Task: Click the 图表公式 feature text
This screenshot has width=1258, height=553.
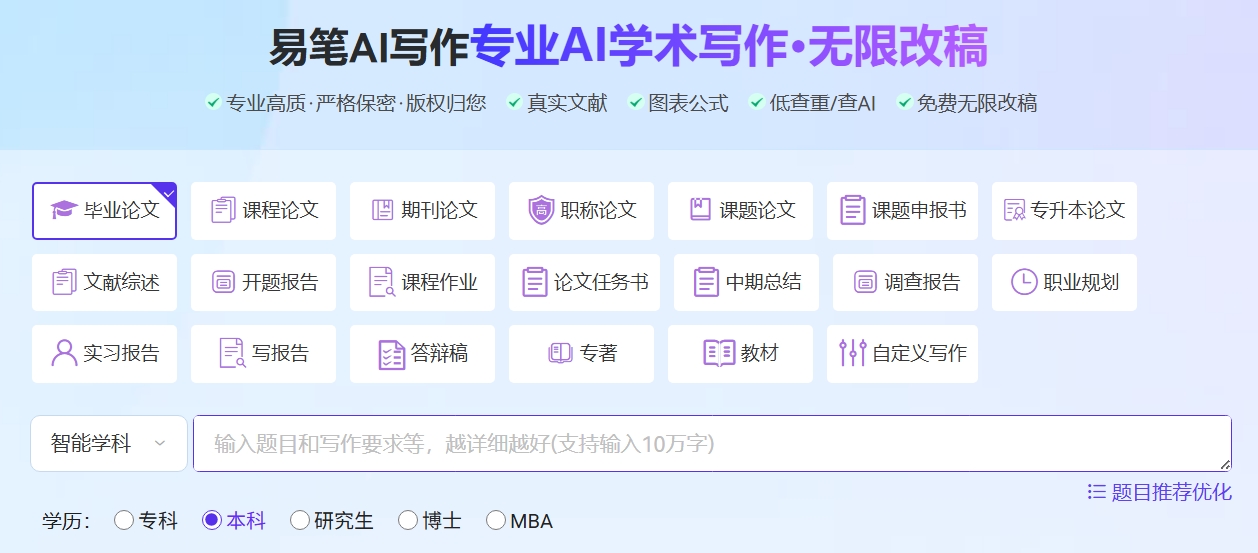Action: [x=689, y=103]
